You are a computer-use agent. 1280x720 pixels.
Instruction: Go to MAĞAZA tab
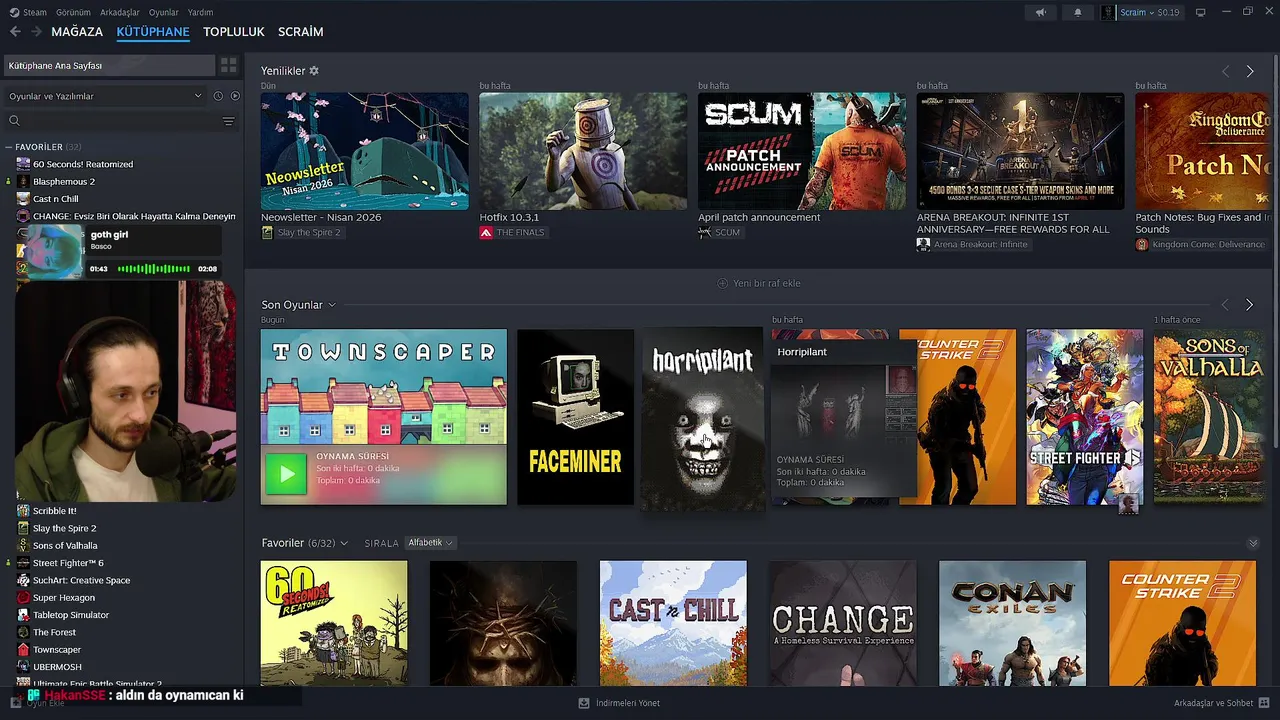click(77, 32)
